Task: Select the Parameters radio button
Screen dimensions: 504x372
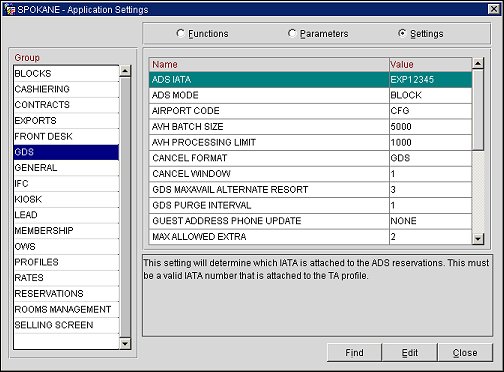Action: [292, 33]
